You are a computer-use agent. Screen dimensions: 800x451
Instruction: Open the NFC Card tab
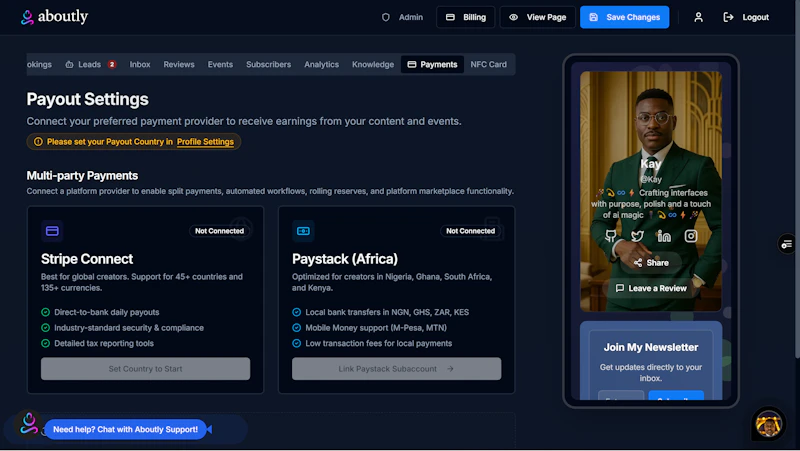pos(488,64)
